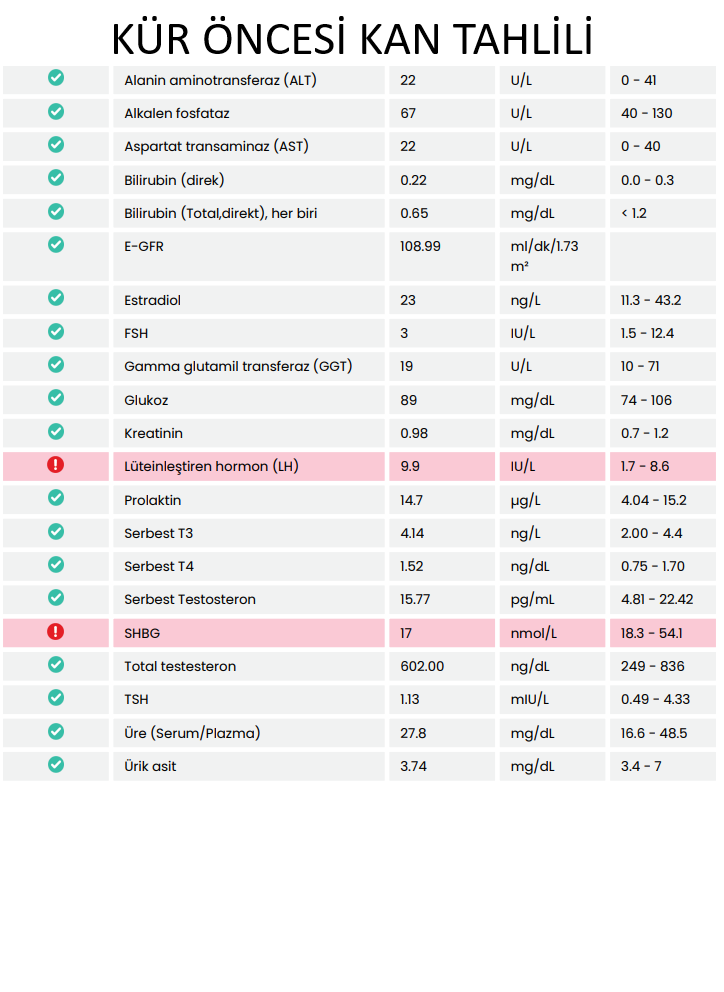
Task: Select the Total testesteron row label
Action: pyautogui.click(x=180, y=666)
